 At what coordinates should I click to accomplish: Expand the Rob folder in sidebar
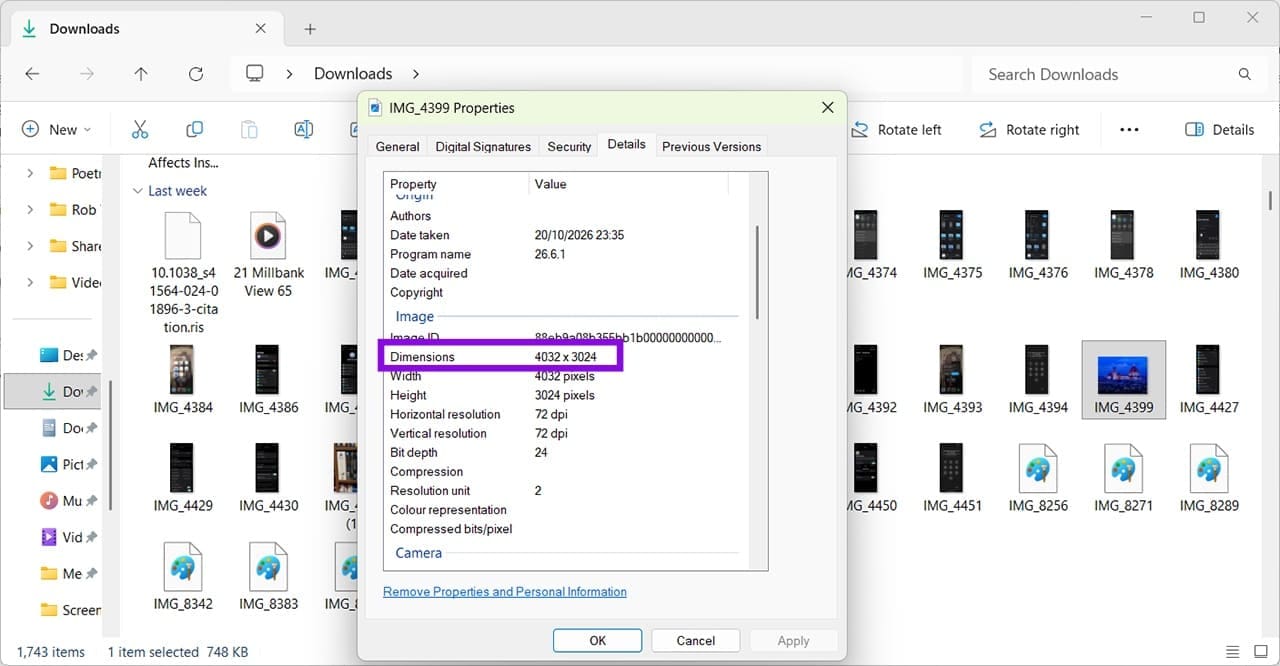tap(30, 210)
